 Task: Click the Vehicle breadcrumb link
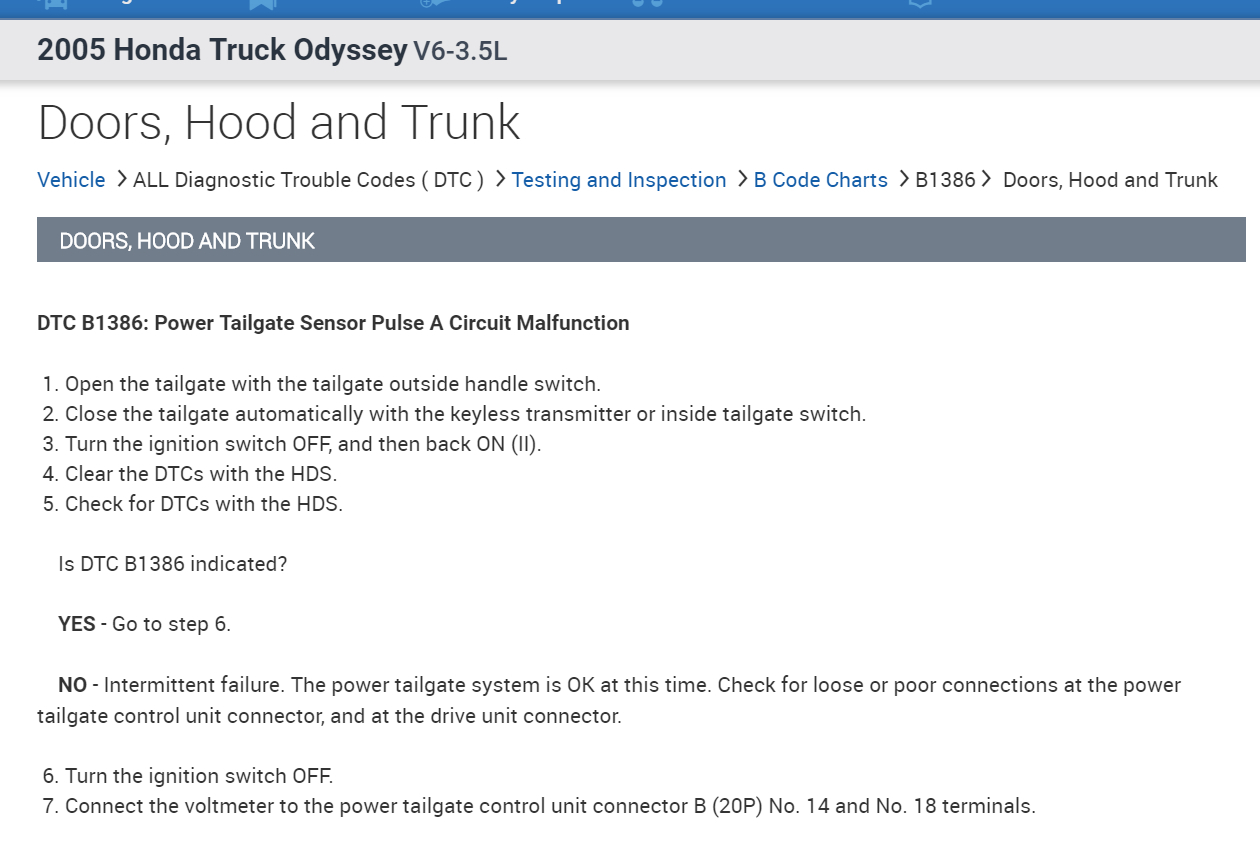point(71,180)
